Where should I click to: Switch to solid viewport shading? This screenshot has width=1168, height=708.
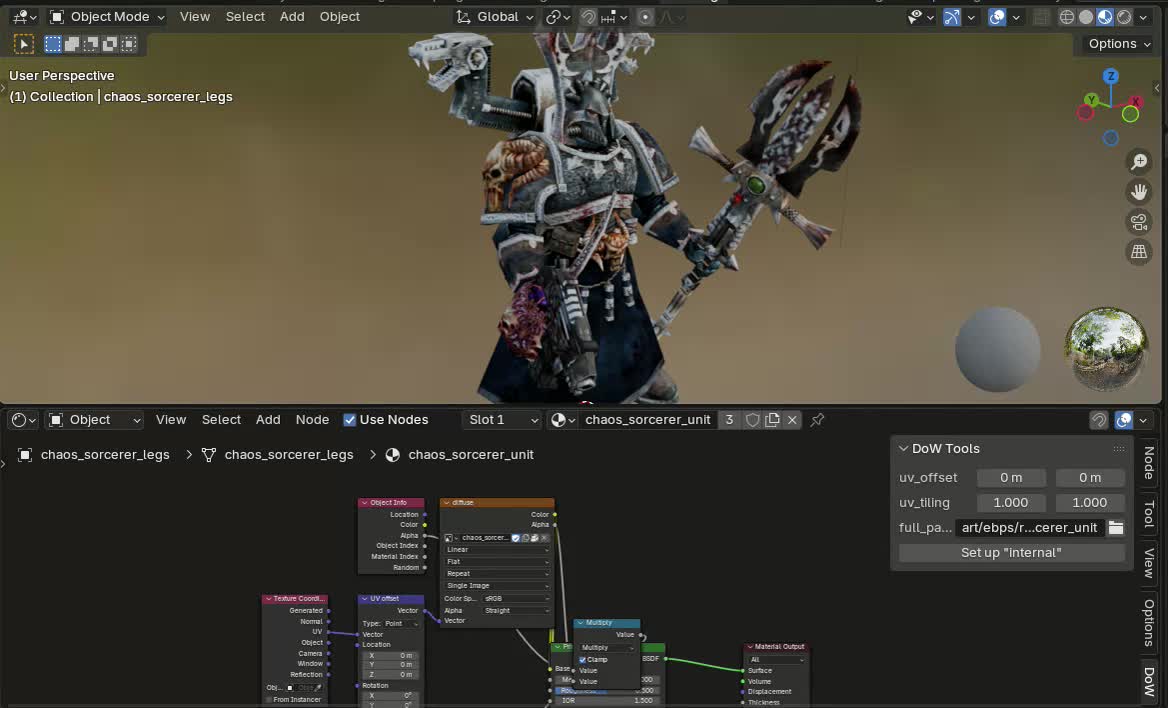coord(1086,16)
